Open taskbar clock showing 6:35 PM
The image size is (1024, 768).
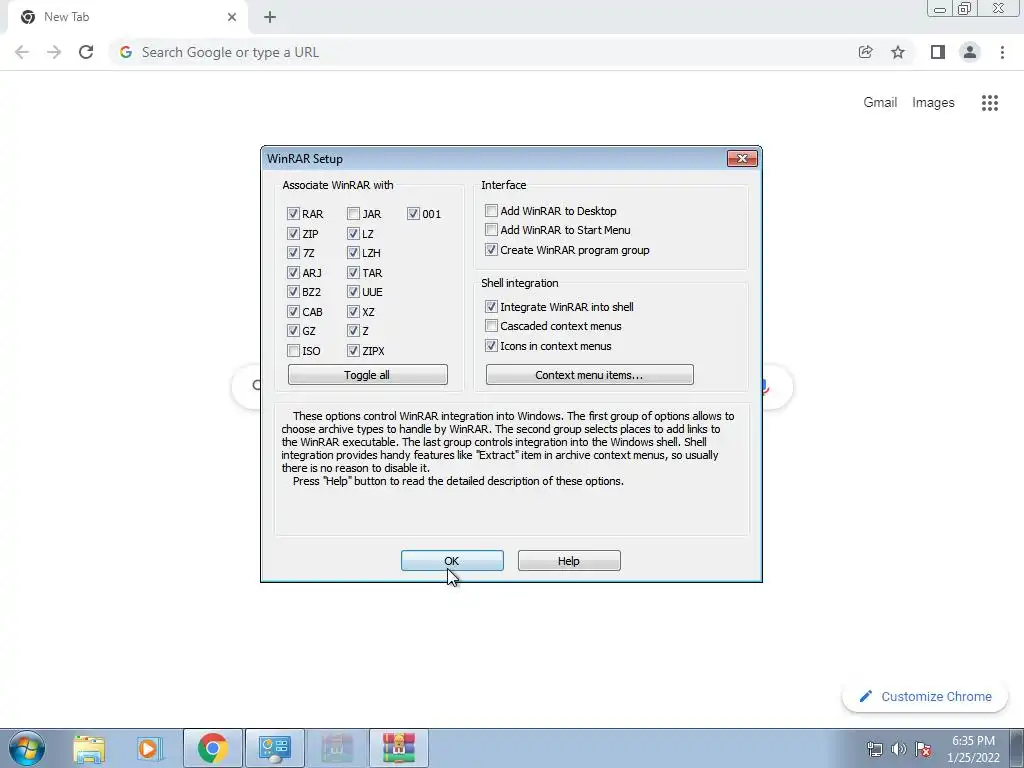point(973,749)
